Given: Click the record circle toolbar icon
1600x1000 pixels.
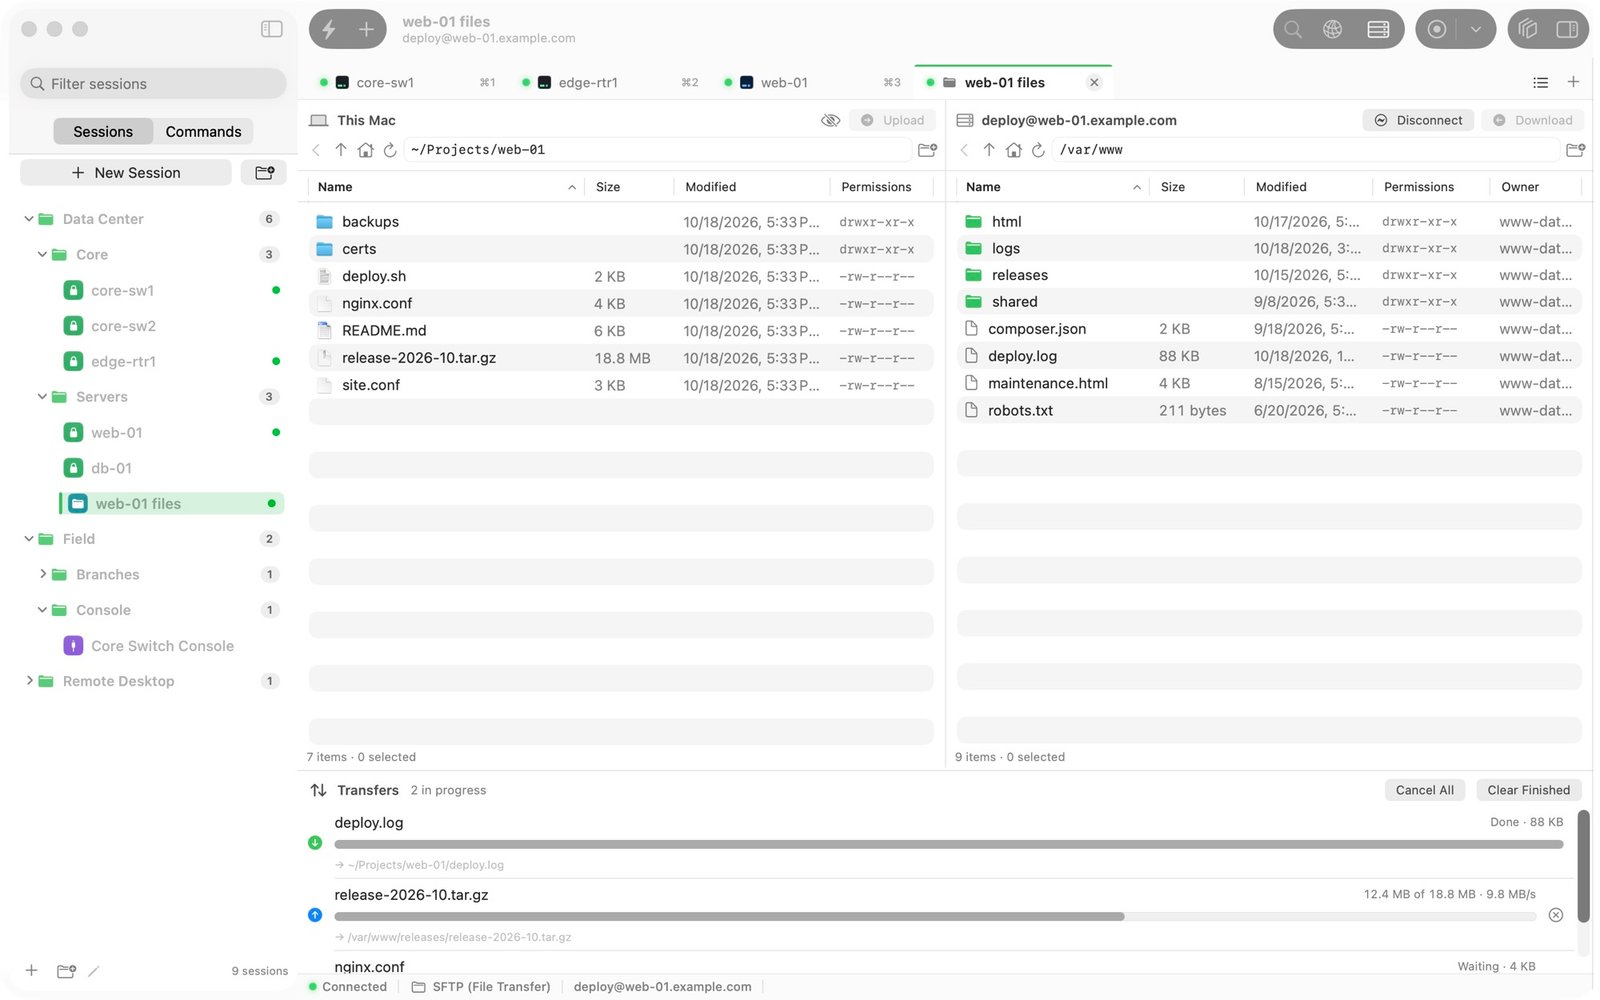Looking at the screenshot, I should 1437,29.
